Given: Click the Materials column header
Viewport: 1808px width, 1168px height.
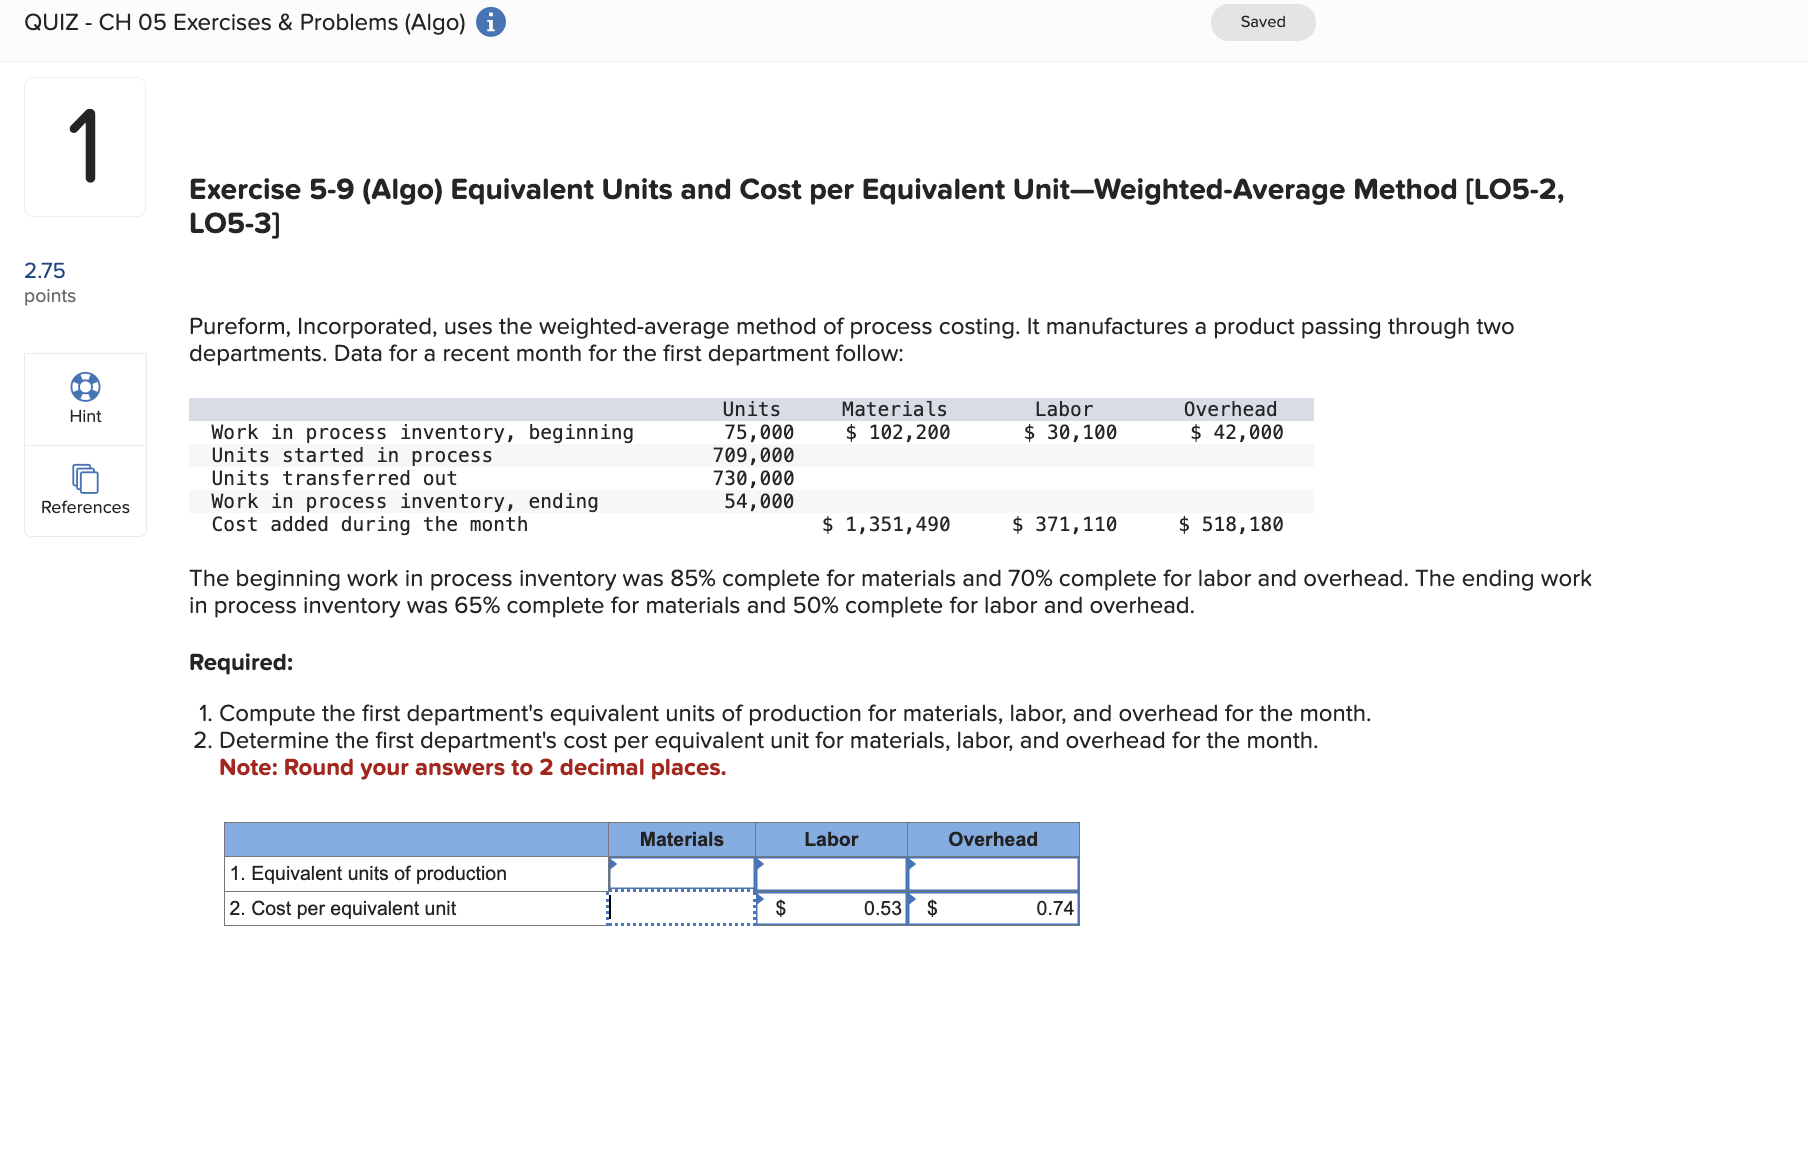Looking at the screenshot, I should tap(683, 839).
